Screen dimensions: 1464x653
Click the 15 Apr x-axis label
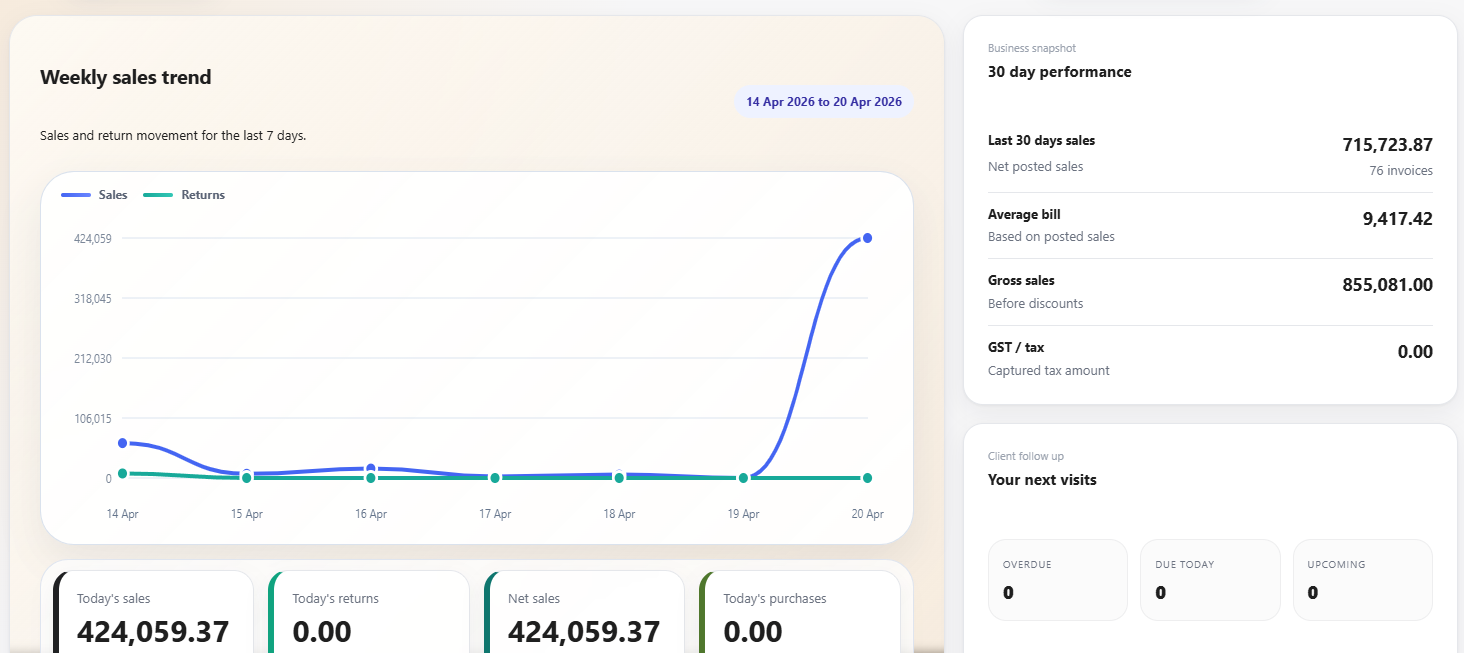pos(247,514)
